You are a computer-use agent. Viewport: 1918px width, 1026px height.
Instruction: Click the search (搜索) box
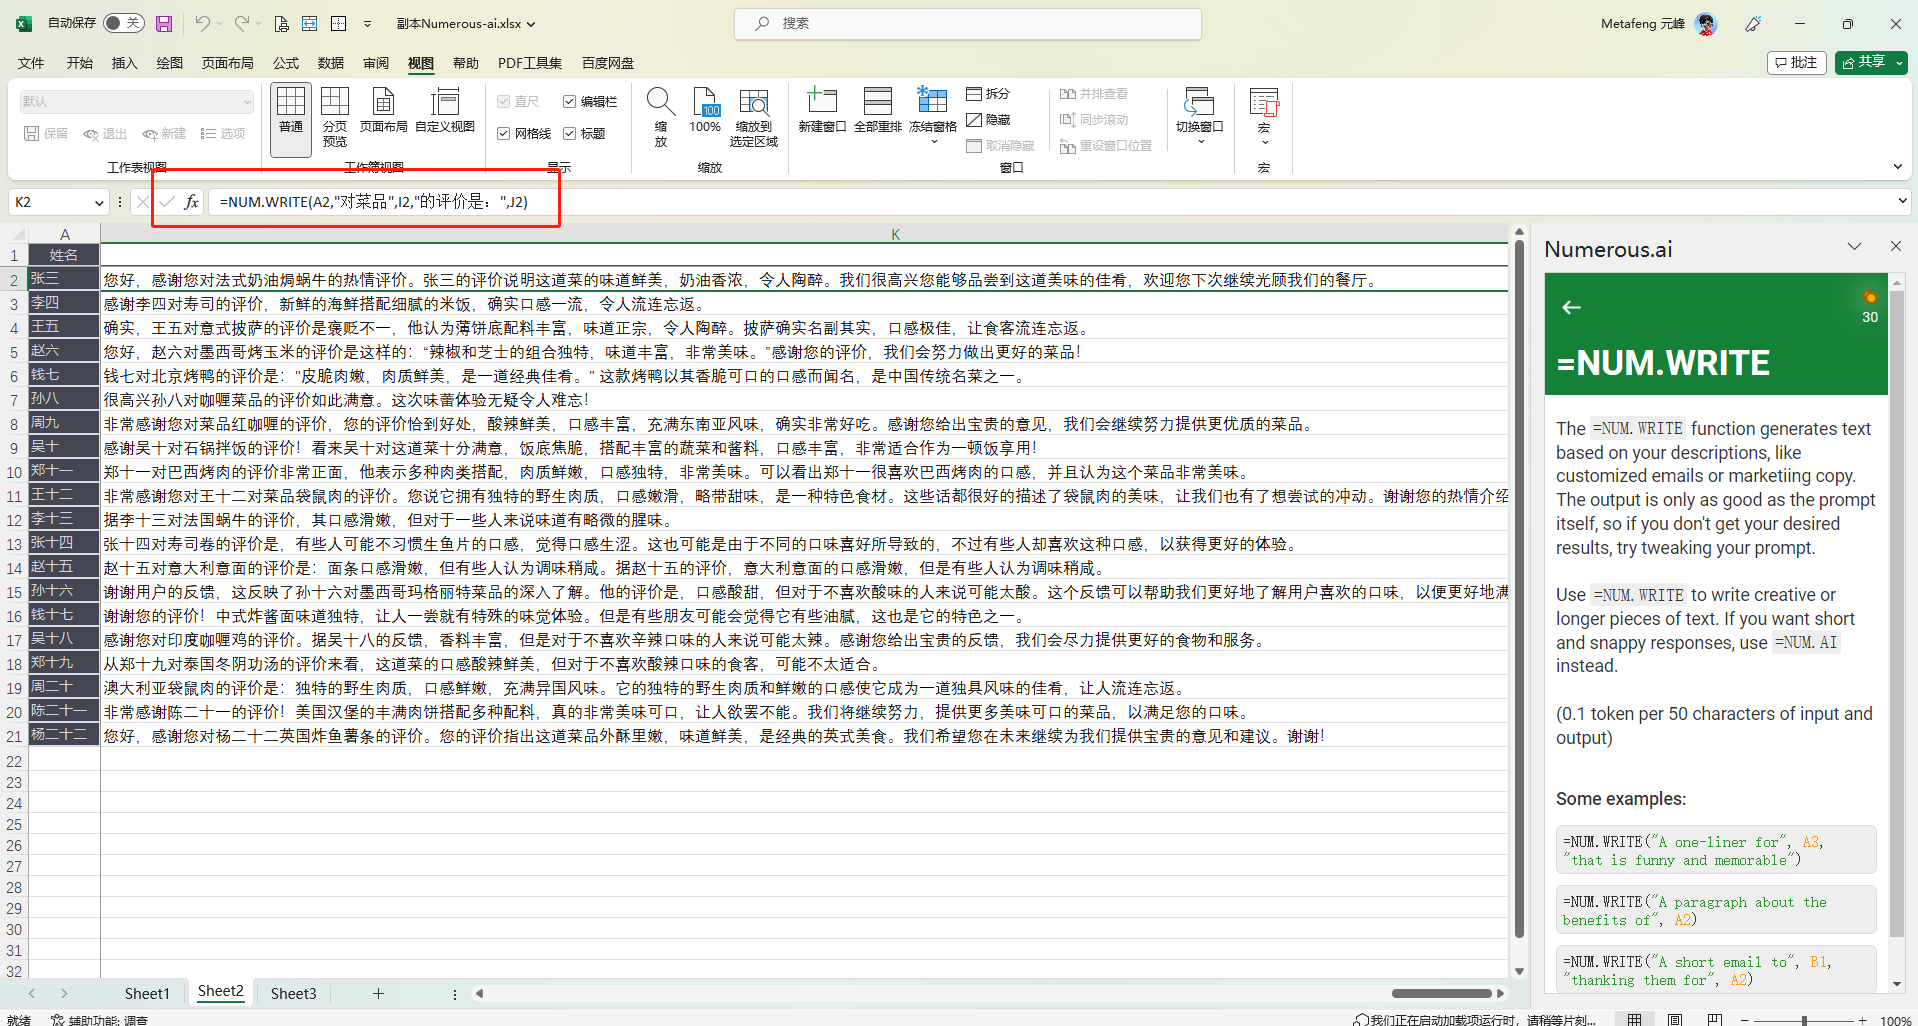coord(967,24)
